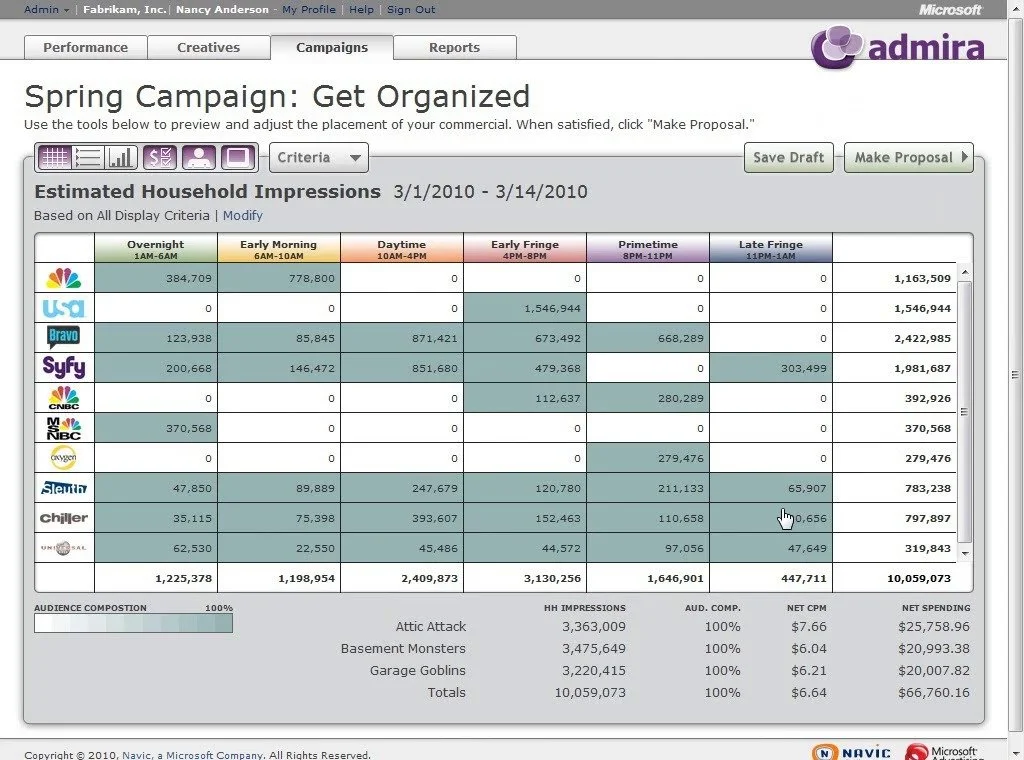The image size is (1024, 760).
Task: Select the Primetime 8PM-11PM column header
Action: pos(648,249)
